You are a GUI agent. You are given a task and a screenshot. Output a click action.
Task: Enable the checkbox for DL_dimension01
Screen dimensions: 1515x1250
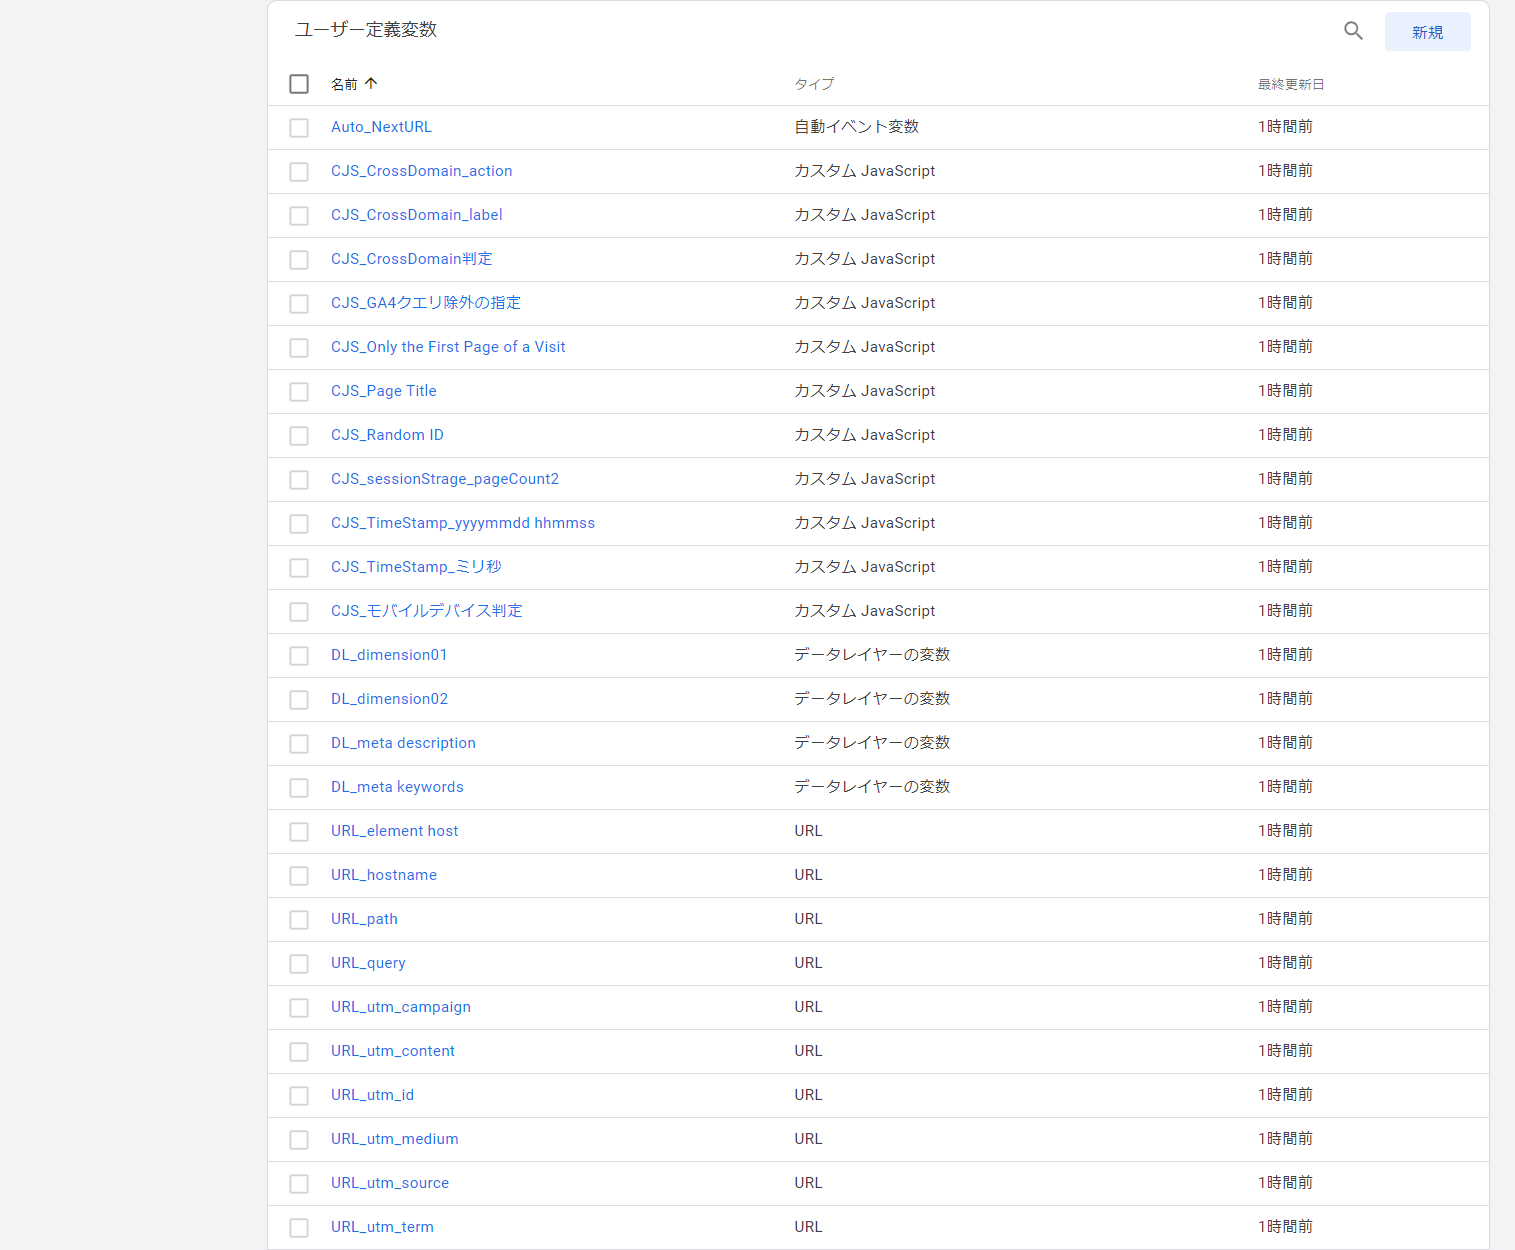[x=299, y=656]
